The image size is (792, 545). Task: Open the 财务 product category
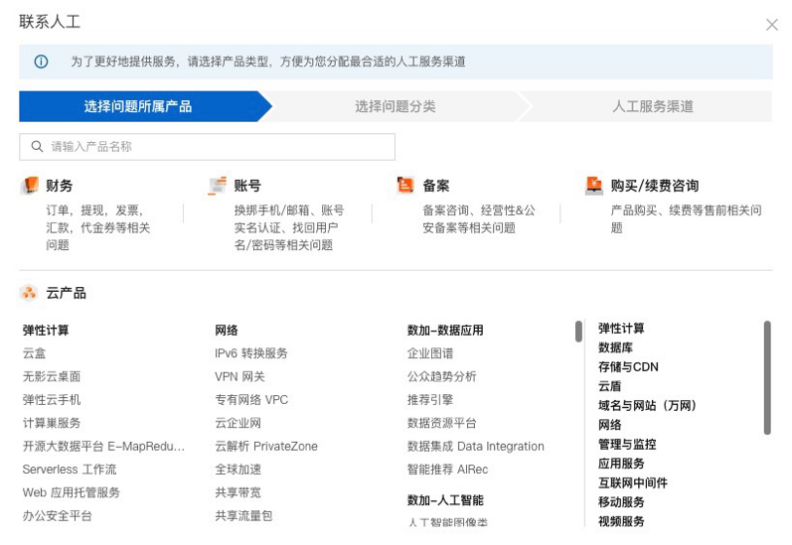[59, 185]
